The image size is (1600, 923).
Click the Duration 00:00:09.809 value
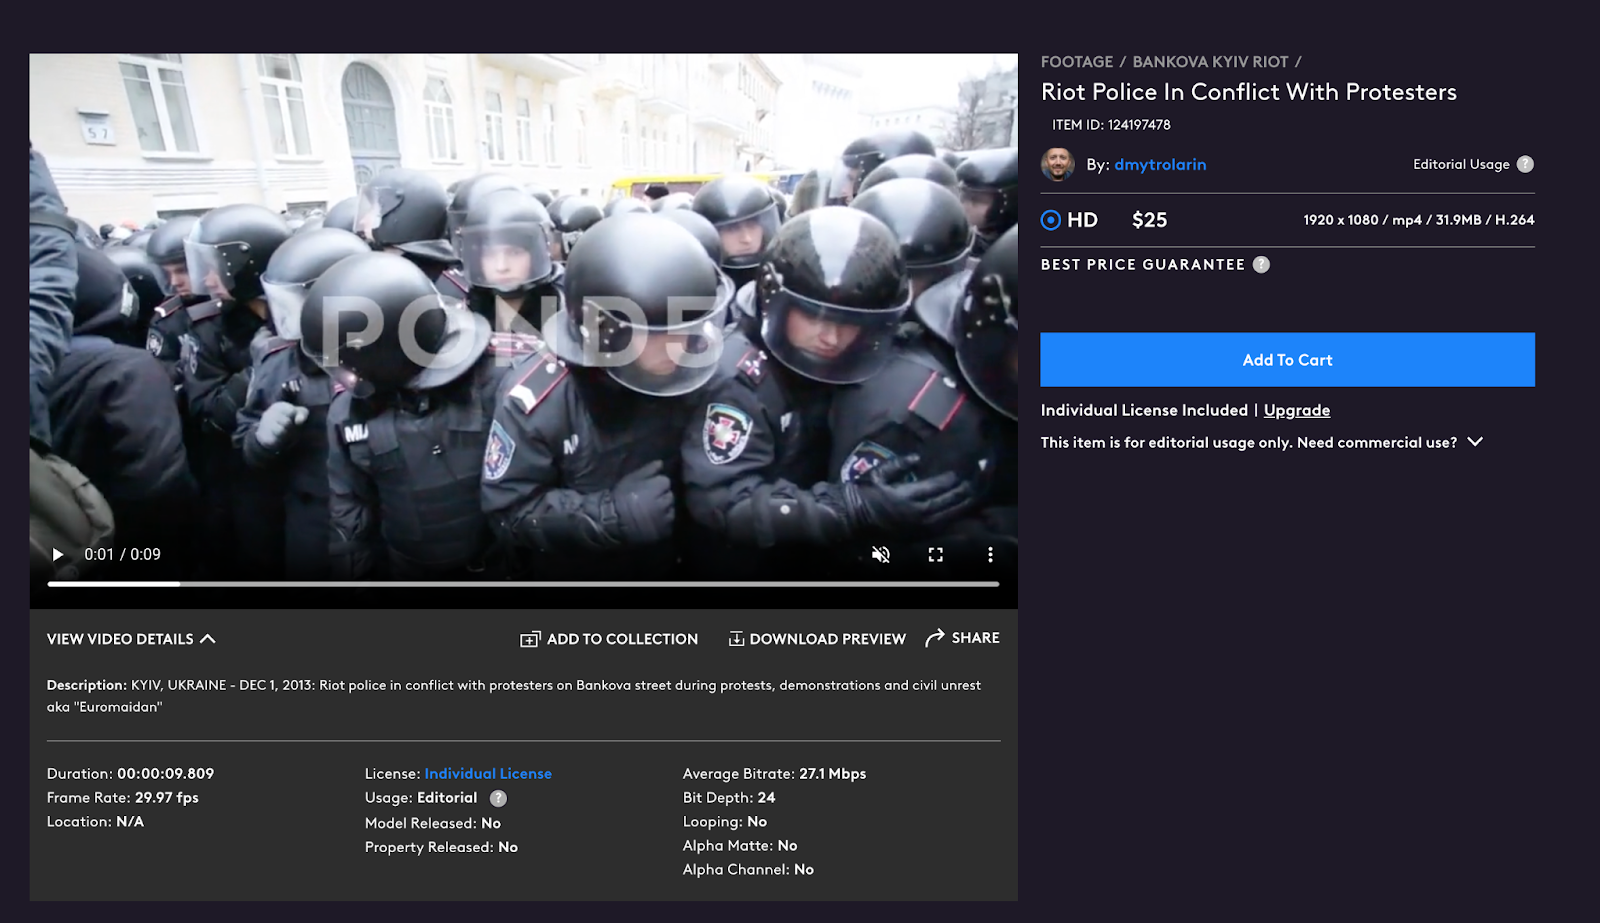pos(165,774)
